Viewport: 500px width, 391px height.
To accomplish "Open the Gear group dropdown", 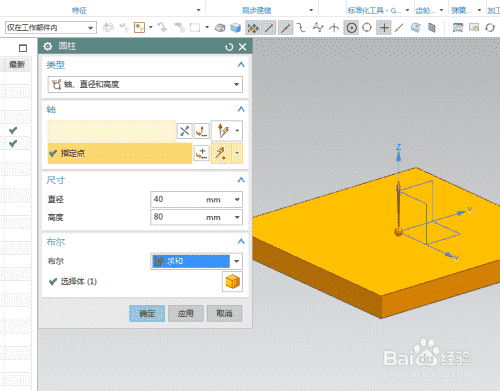I will pyautogui.click(x=441, y=10).
